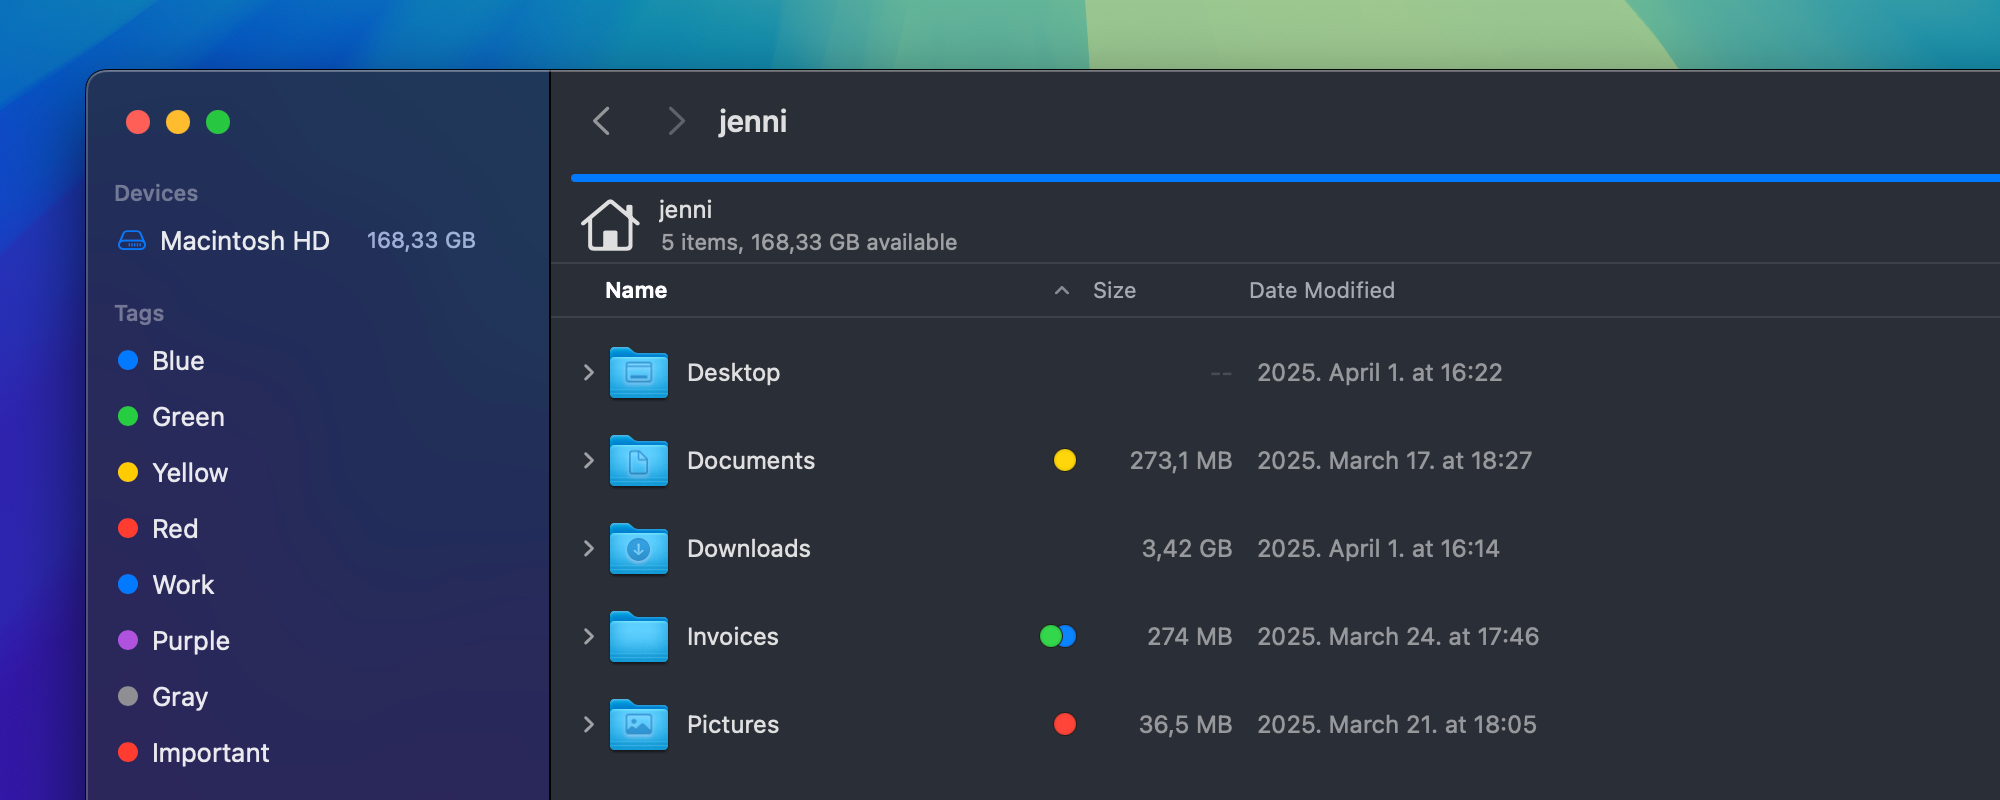This screenshot has height=800, width=2000.
Task: Go back with the left chevron
Action: (x=601, y=121)
